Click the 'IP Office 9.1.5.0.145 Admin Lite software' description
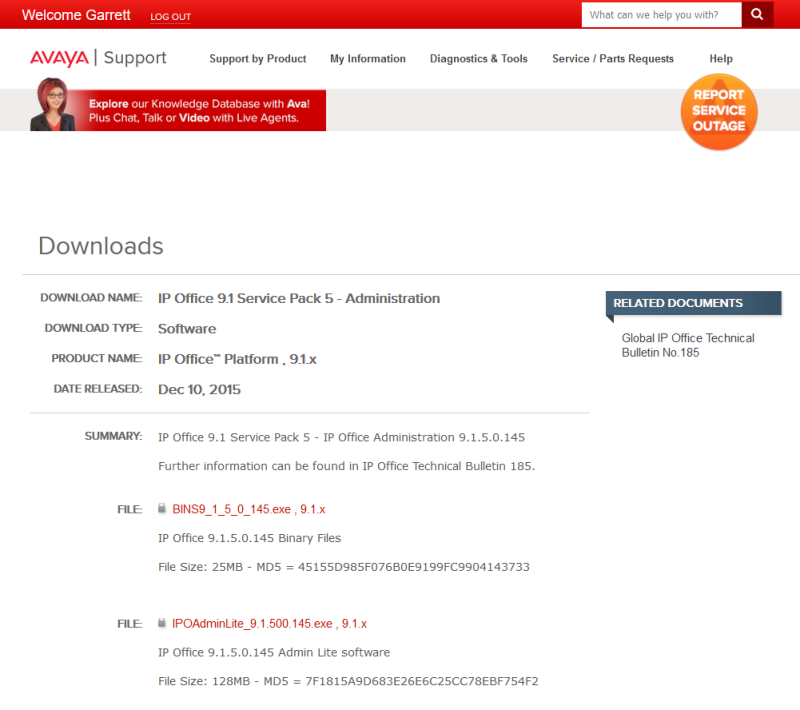The width and height of the screenshot is (800, 710). [274, 652]
